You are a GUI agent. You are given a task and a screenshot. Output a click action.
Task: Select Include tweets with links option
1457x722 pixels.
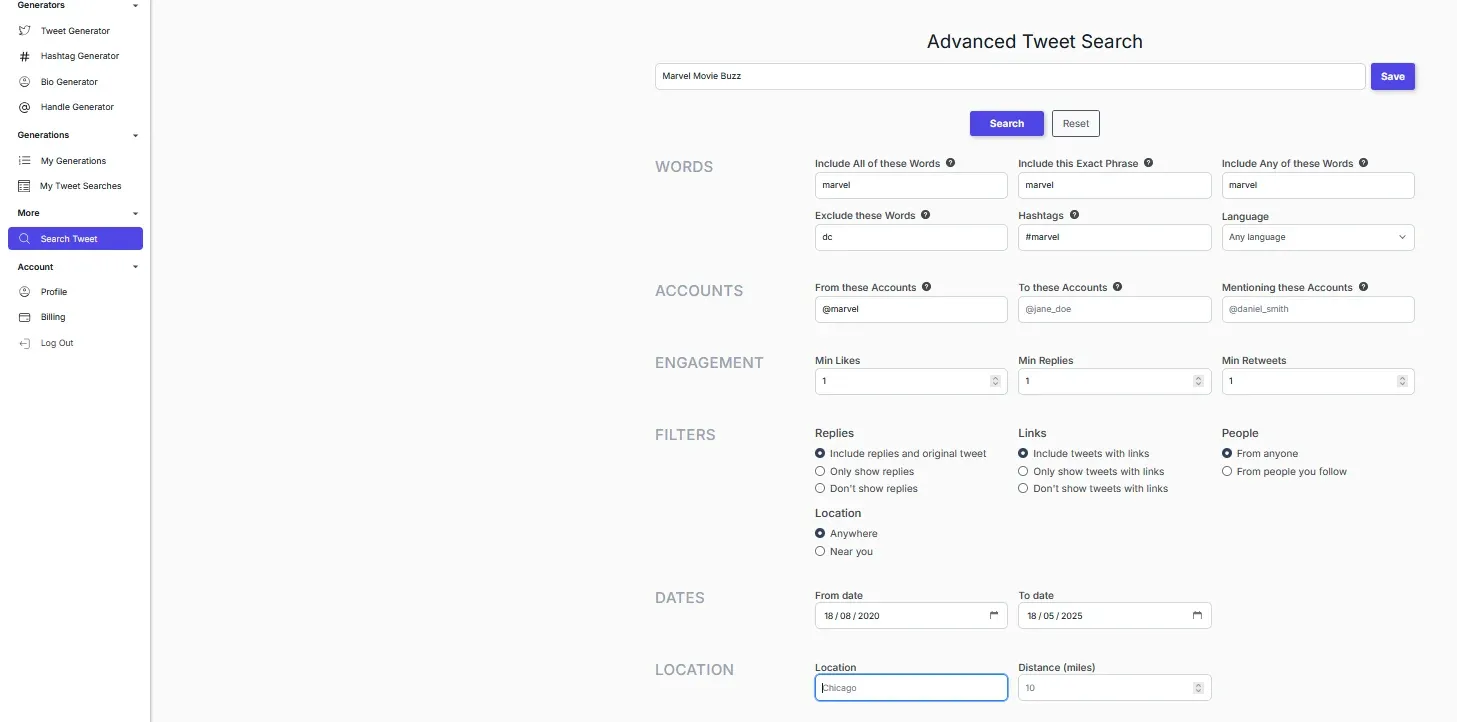[1023, 454]
